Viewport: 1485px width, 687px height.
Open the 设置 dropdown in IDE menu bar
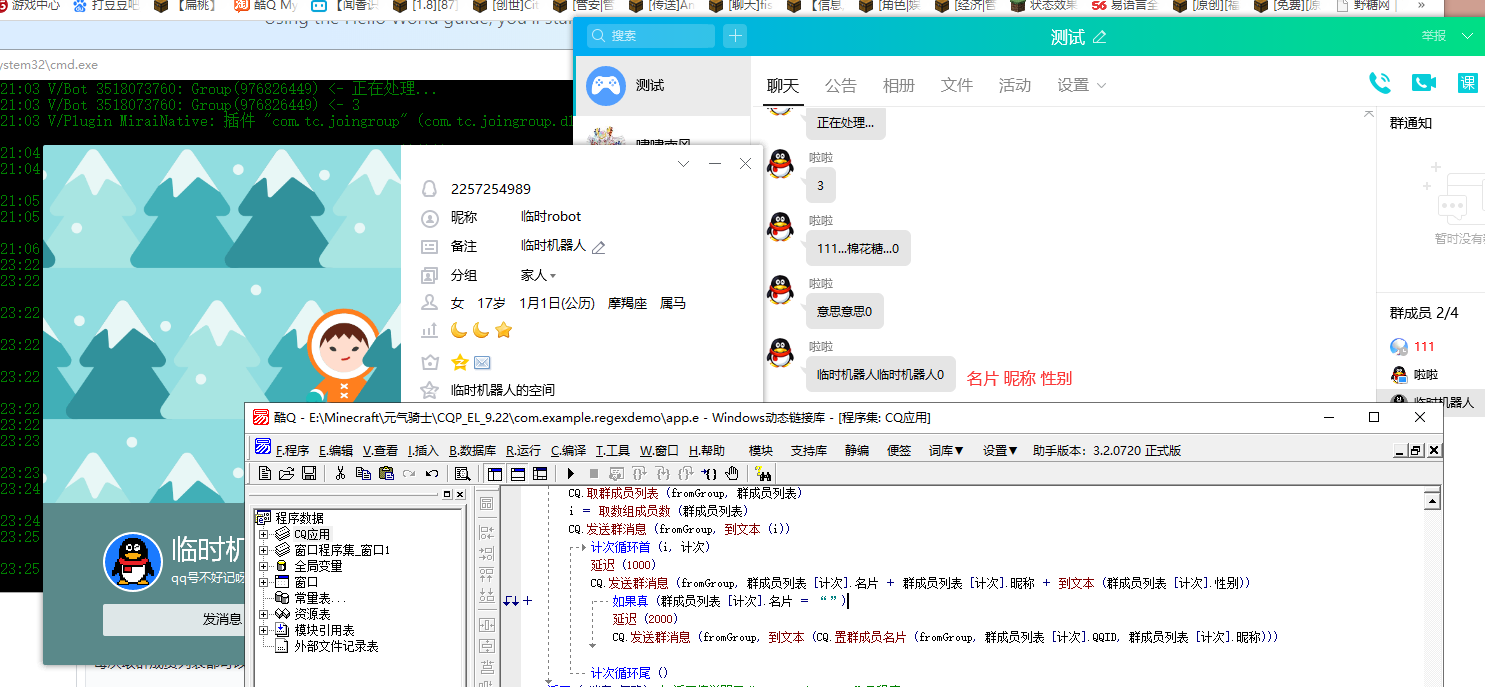(x=1000, y=450)
